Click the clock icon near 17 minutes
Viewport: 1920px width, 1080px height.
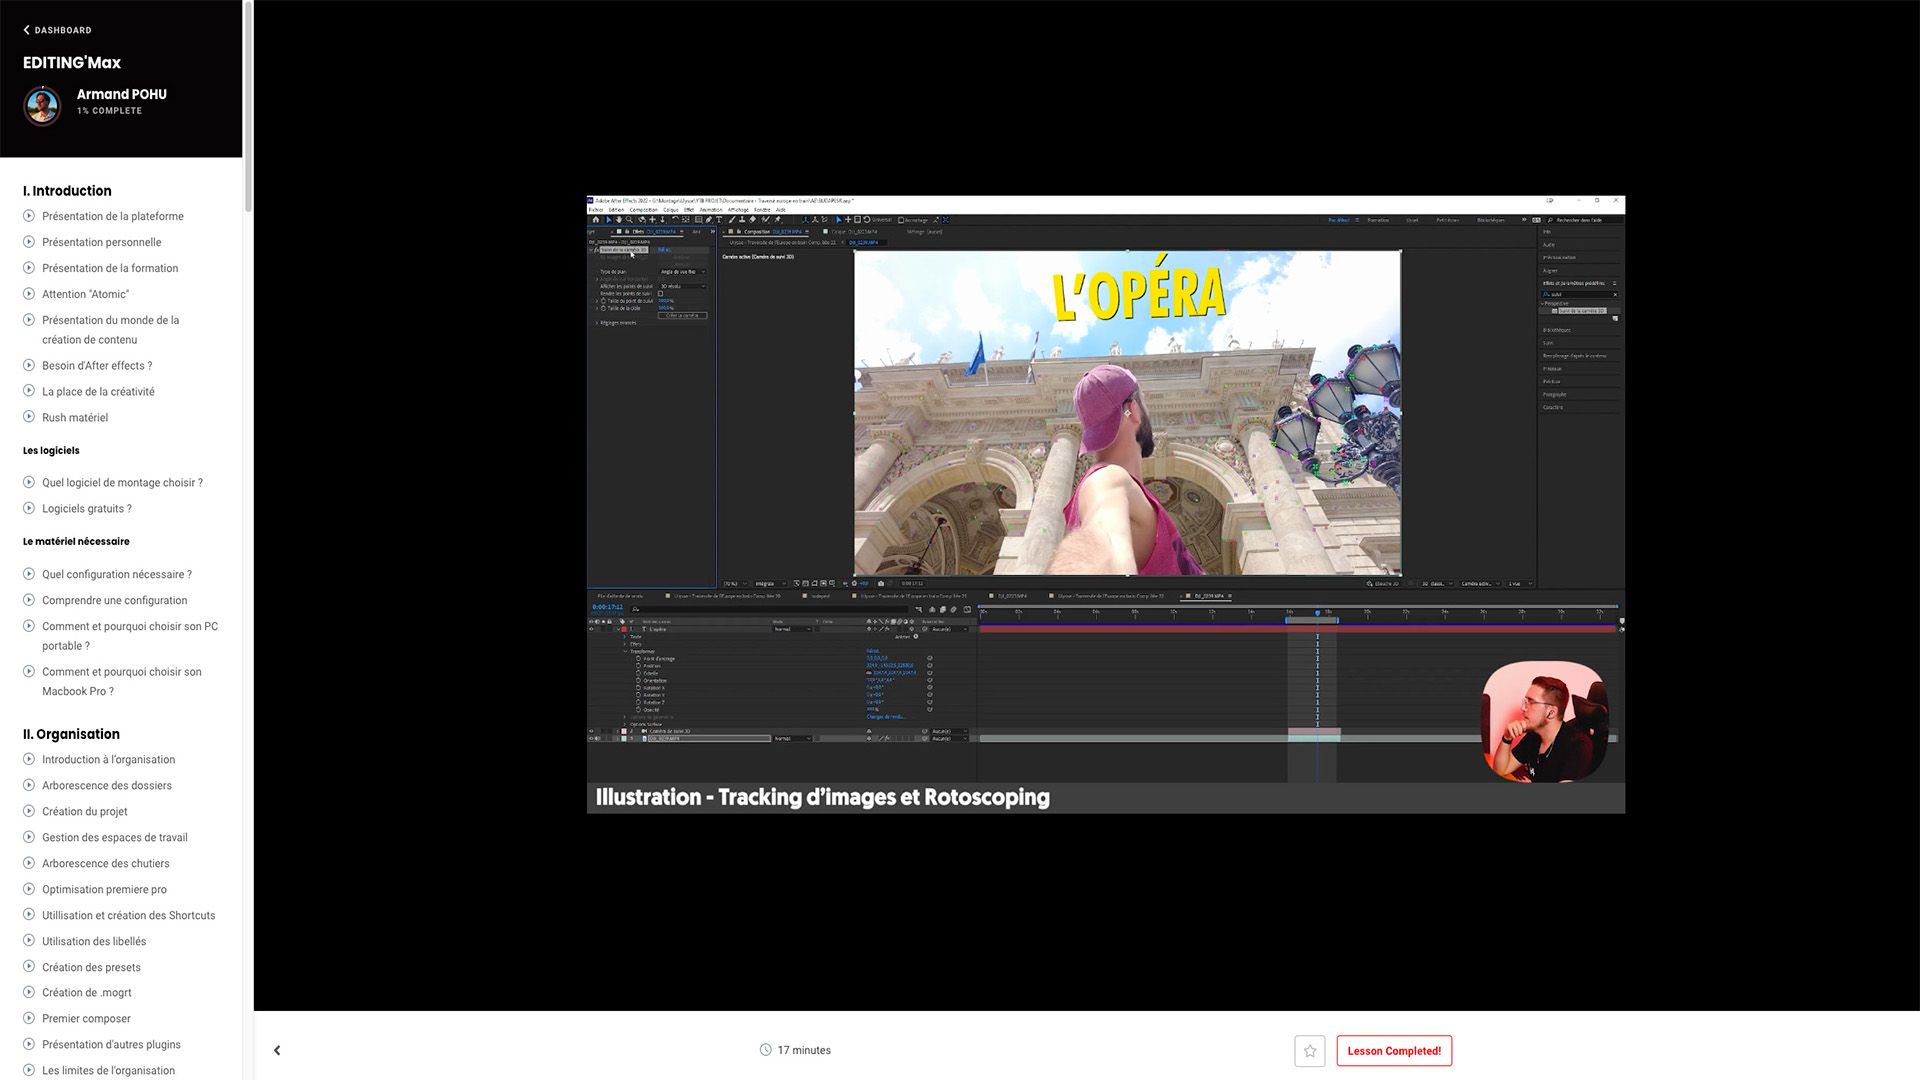click(x=765, y=1050)
